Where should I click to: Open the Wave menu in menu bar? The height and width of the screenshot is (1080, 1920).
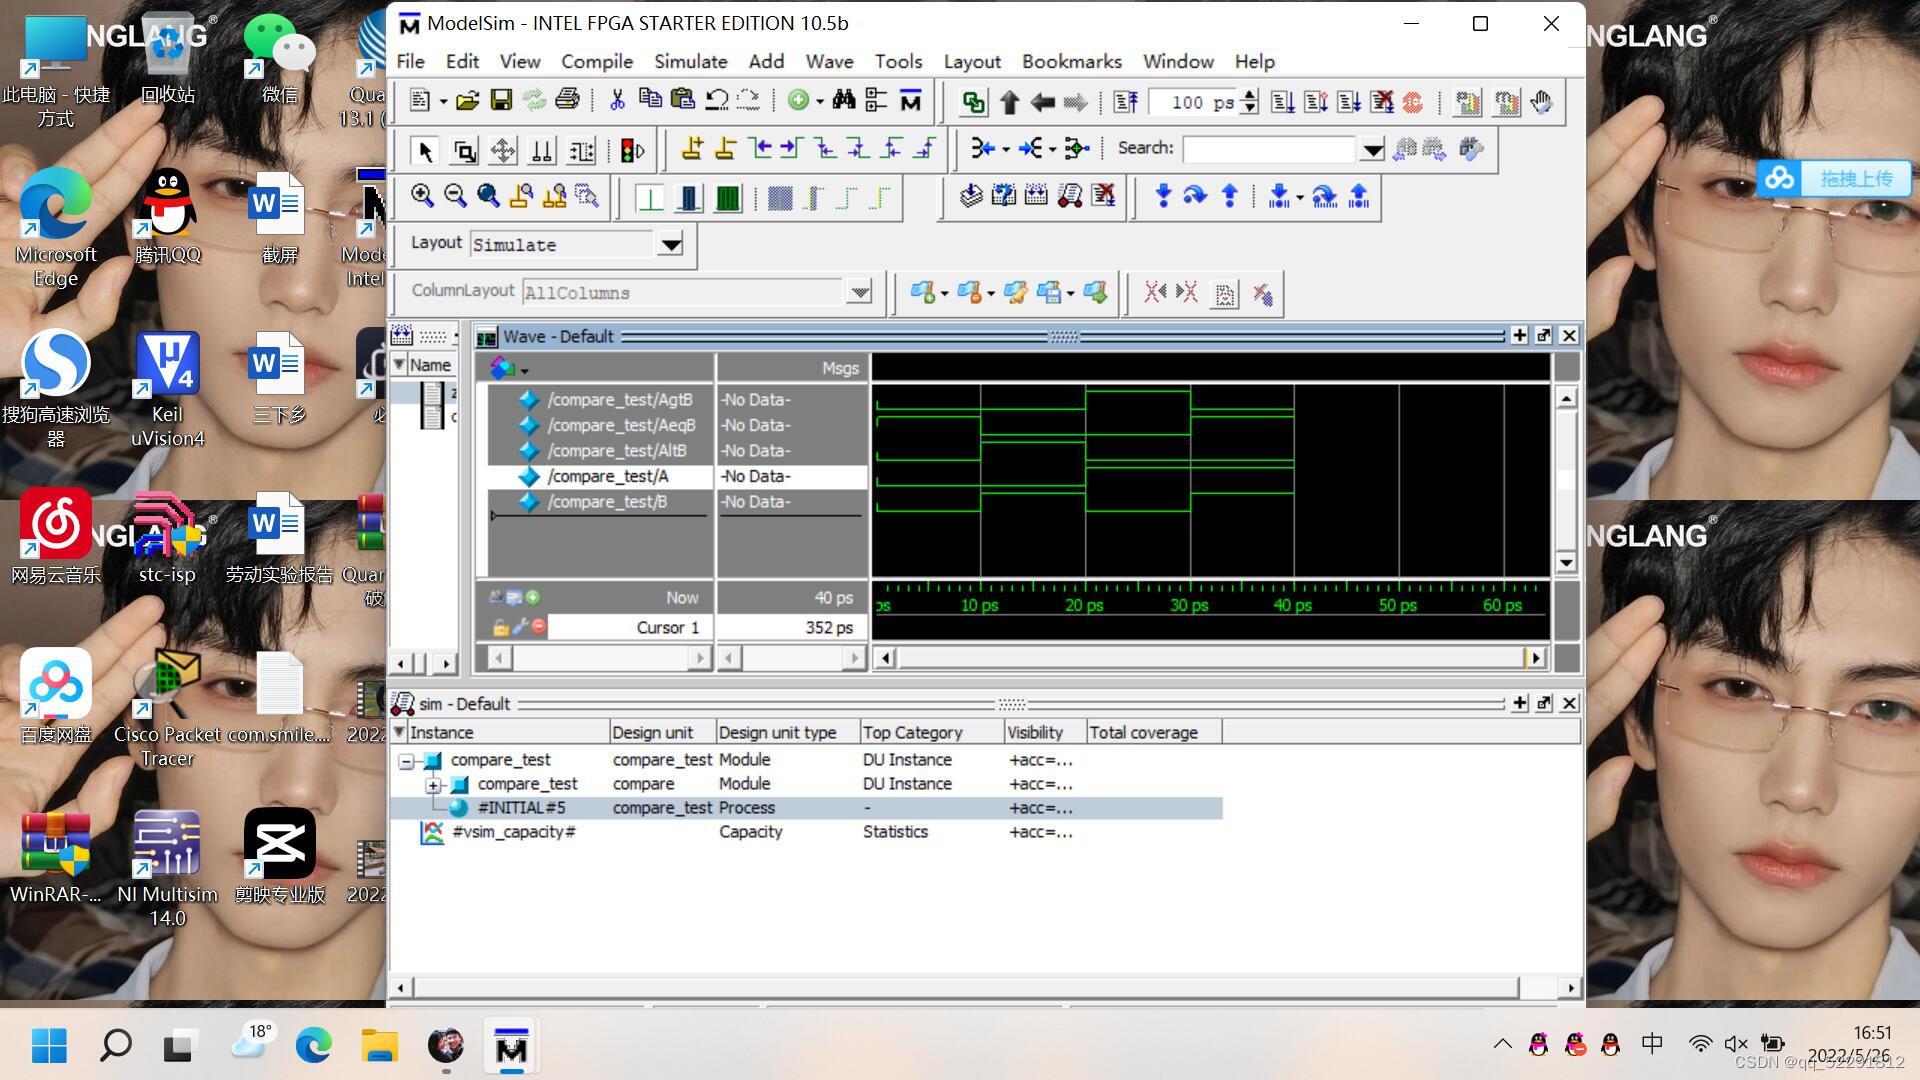(829, 61)
